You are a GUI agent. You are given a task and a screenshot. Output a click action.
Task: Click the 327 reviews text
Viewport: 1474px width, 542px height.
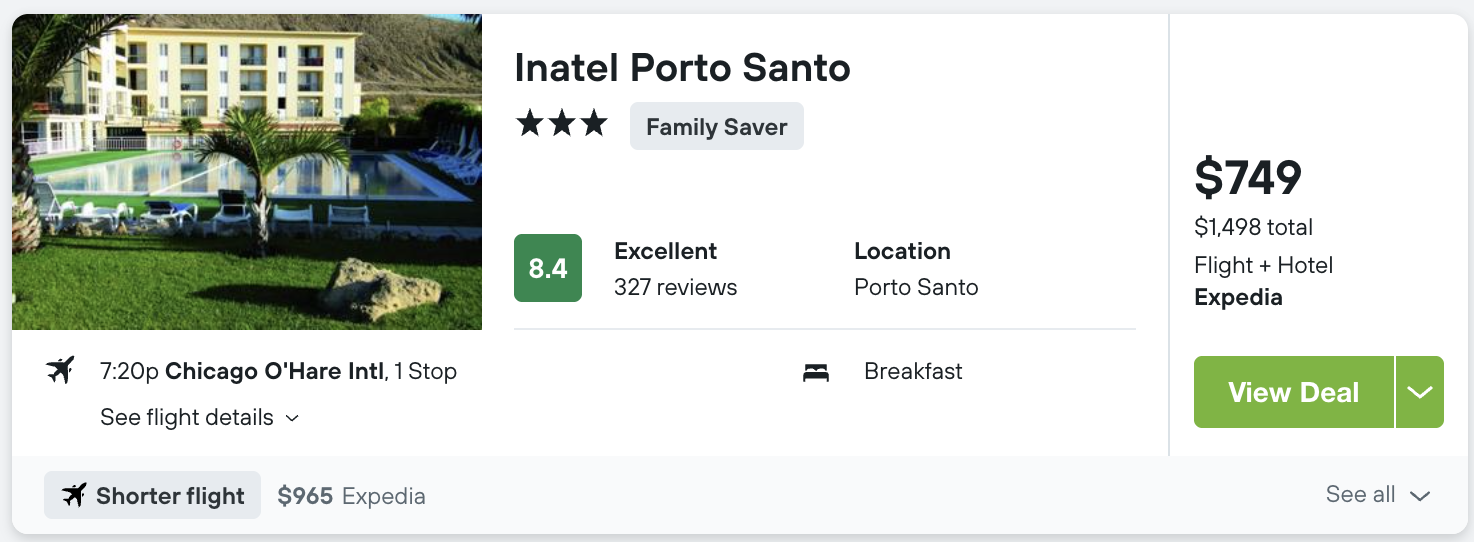click(676, 287)
